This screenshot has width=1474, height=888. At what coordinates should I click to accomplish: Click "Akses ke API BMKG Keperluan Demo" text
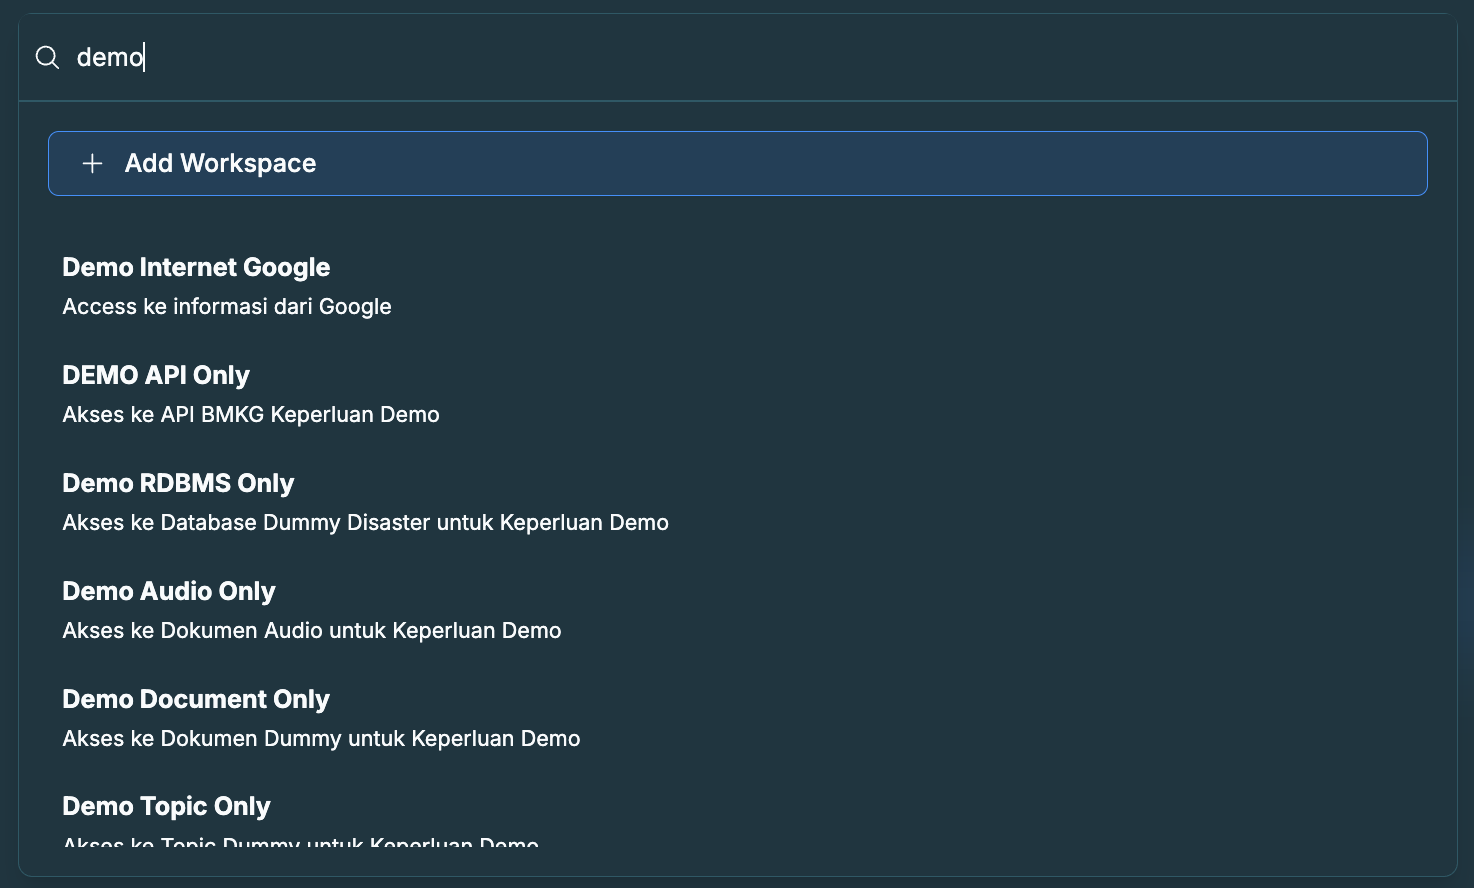coord(251,415)
